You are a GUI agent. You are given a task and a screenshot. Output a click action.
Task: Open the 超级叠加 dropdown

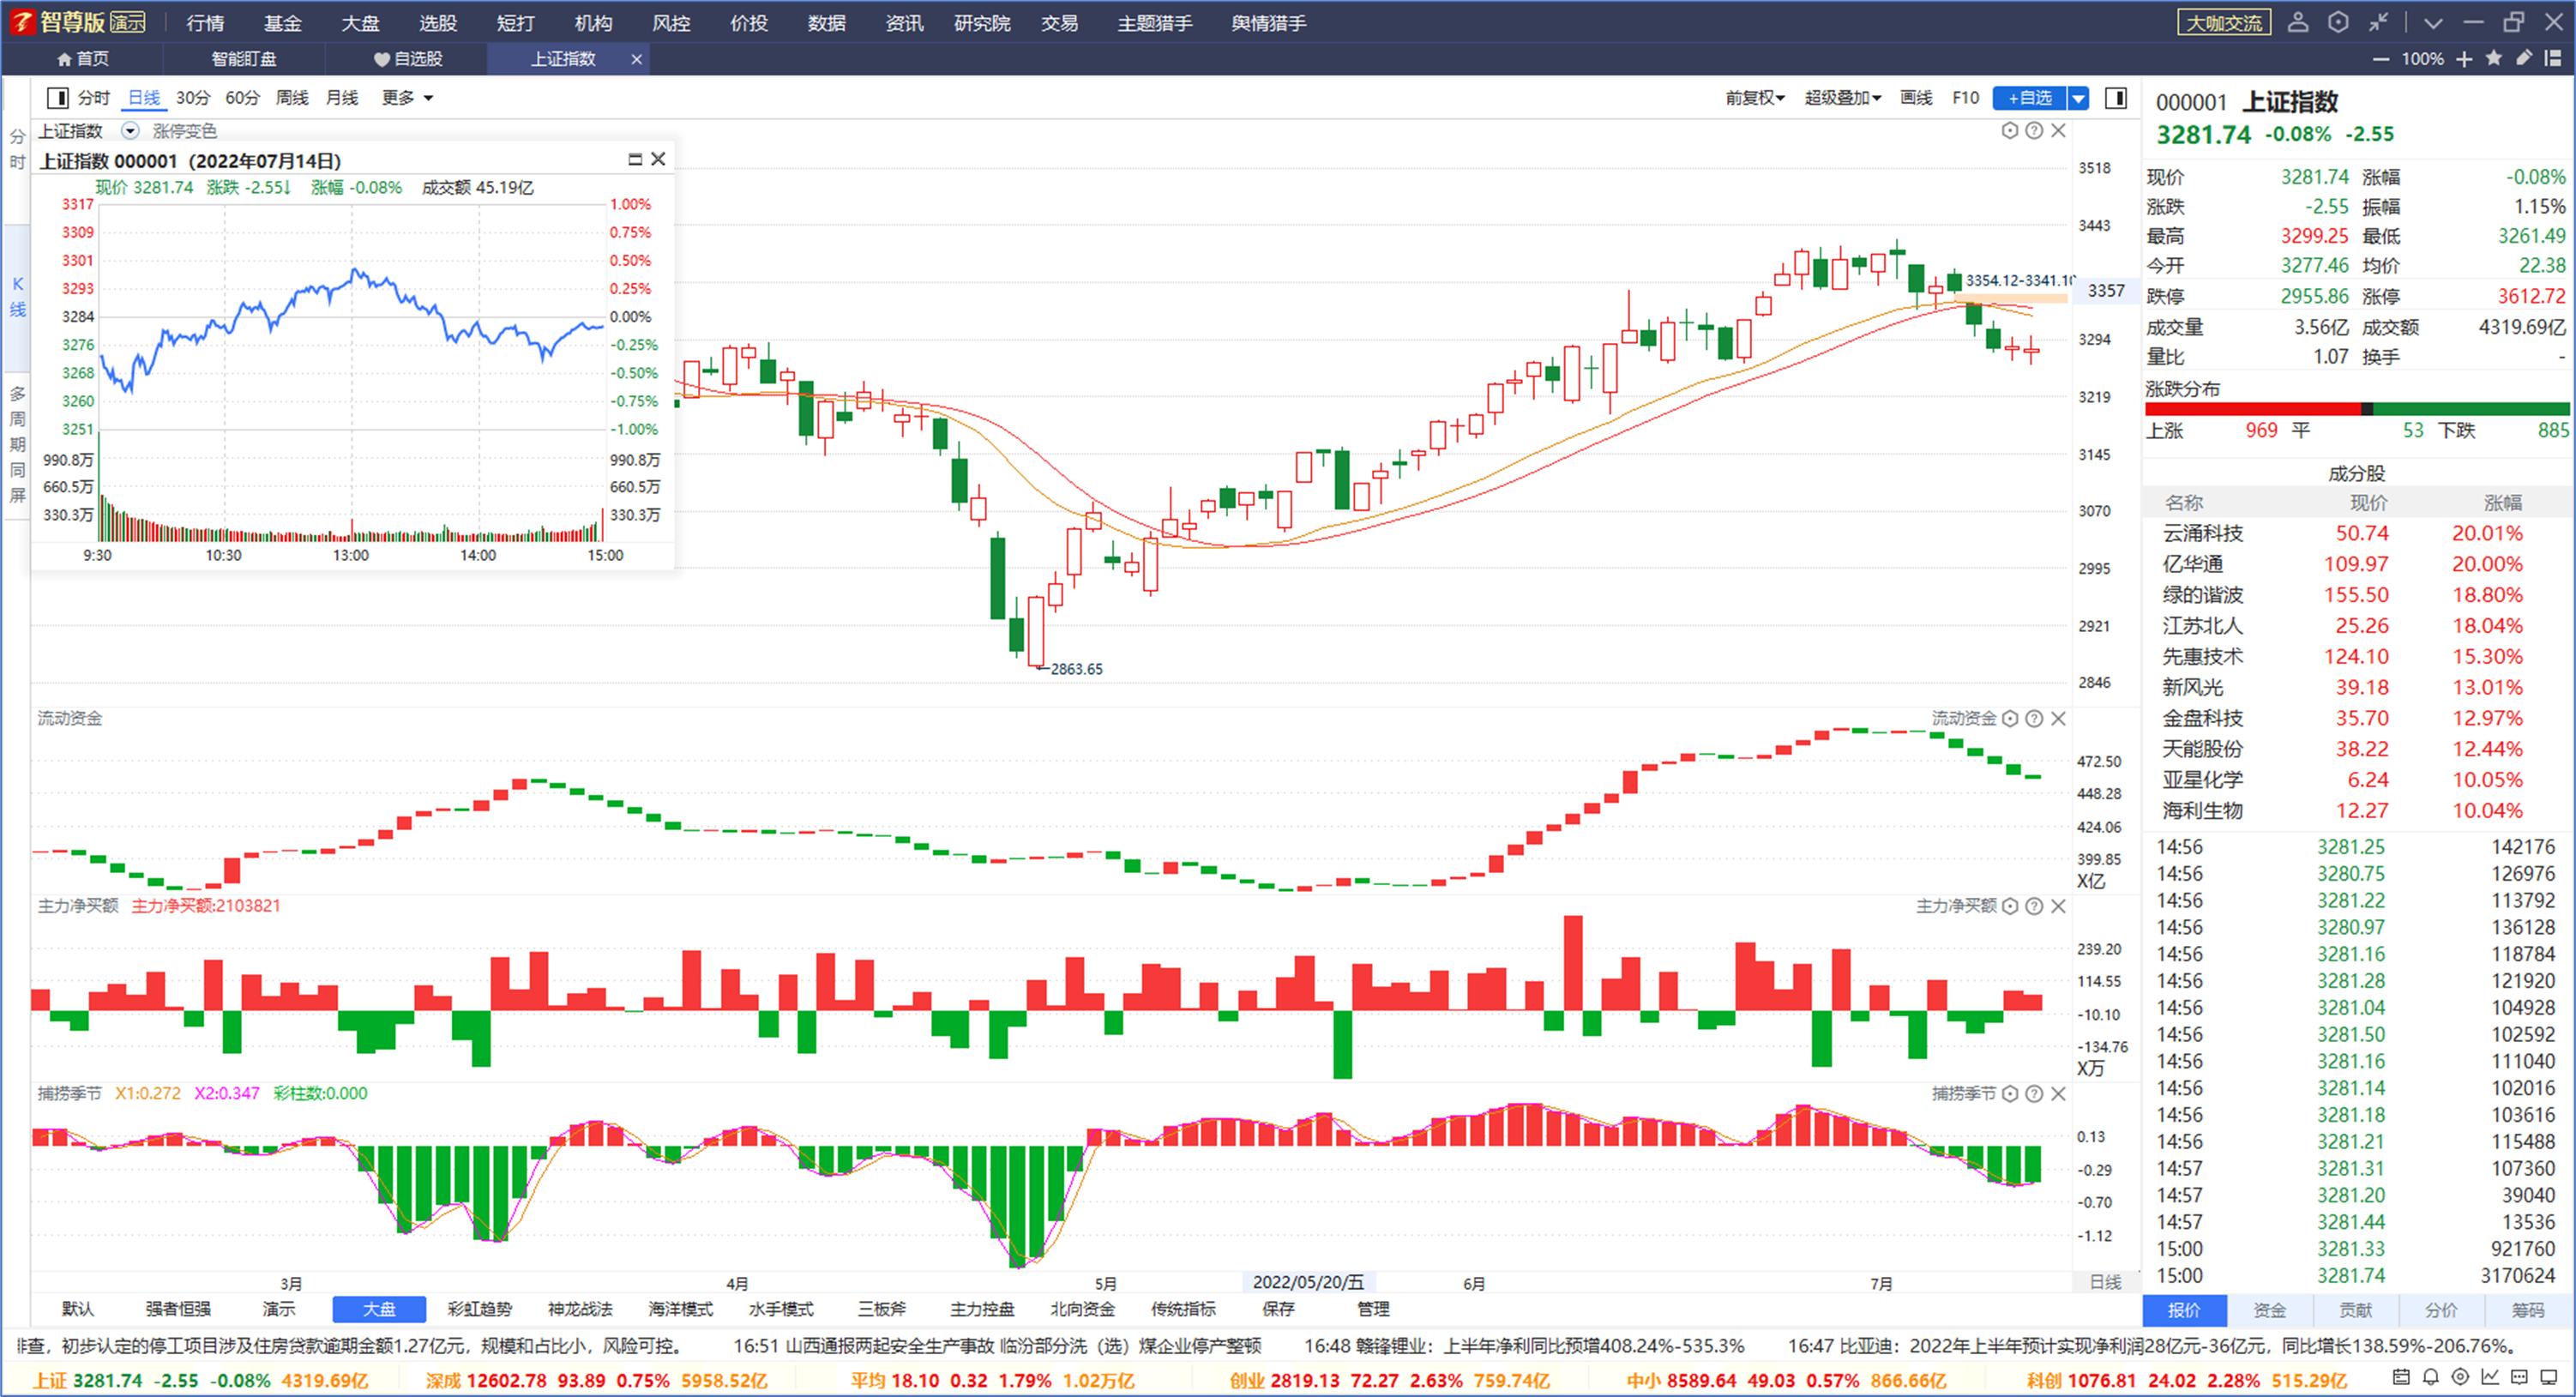(1843, 98)
